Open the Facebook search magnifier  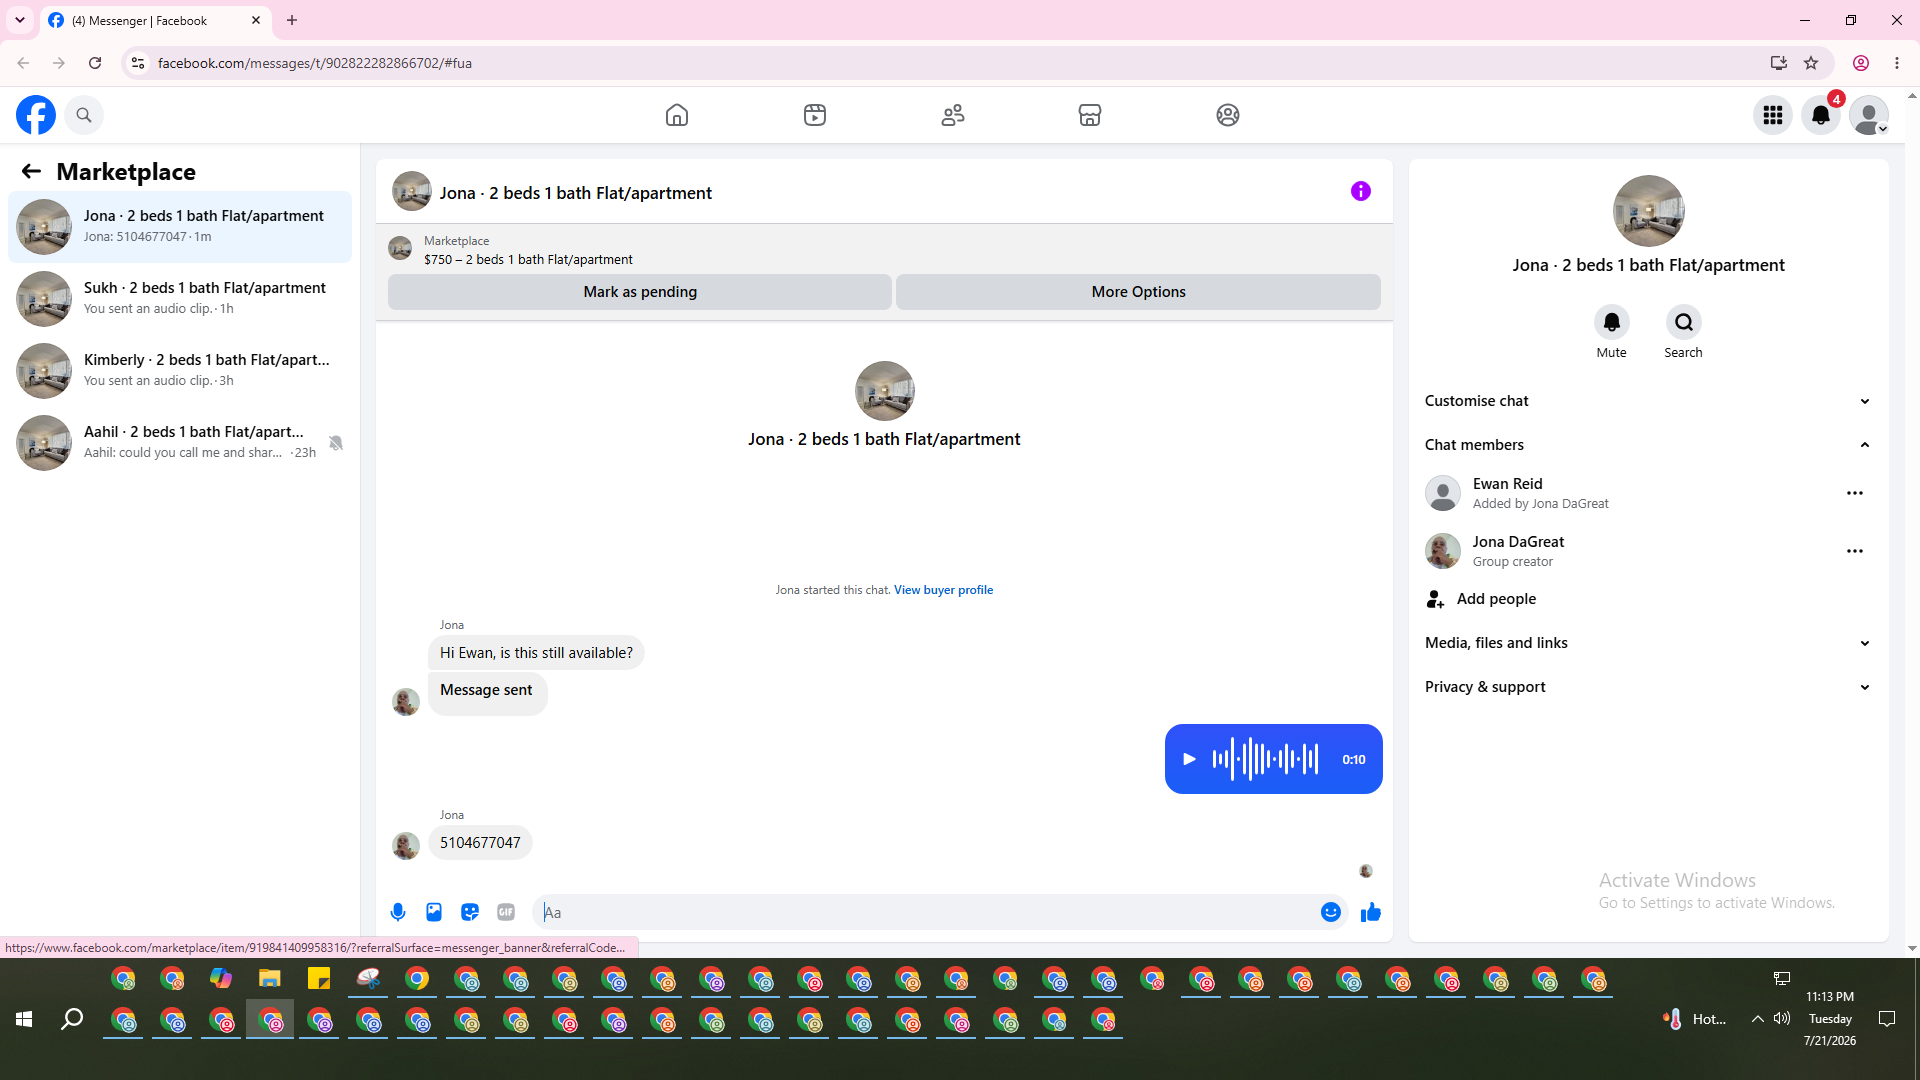(x=84, y=115)
